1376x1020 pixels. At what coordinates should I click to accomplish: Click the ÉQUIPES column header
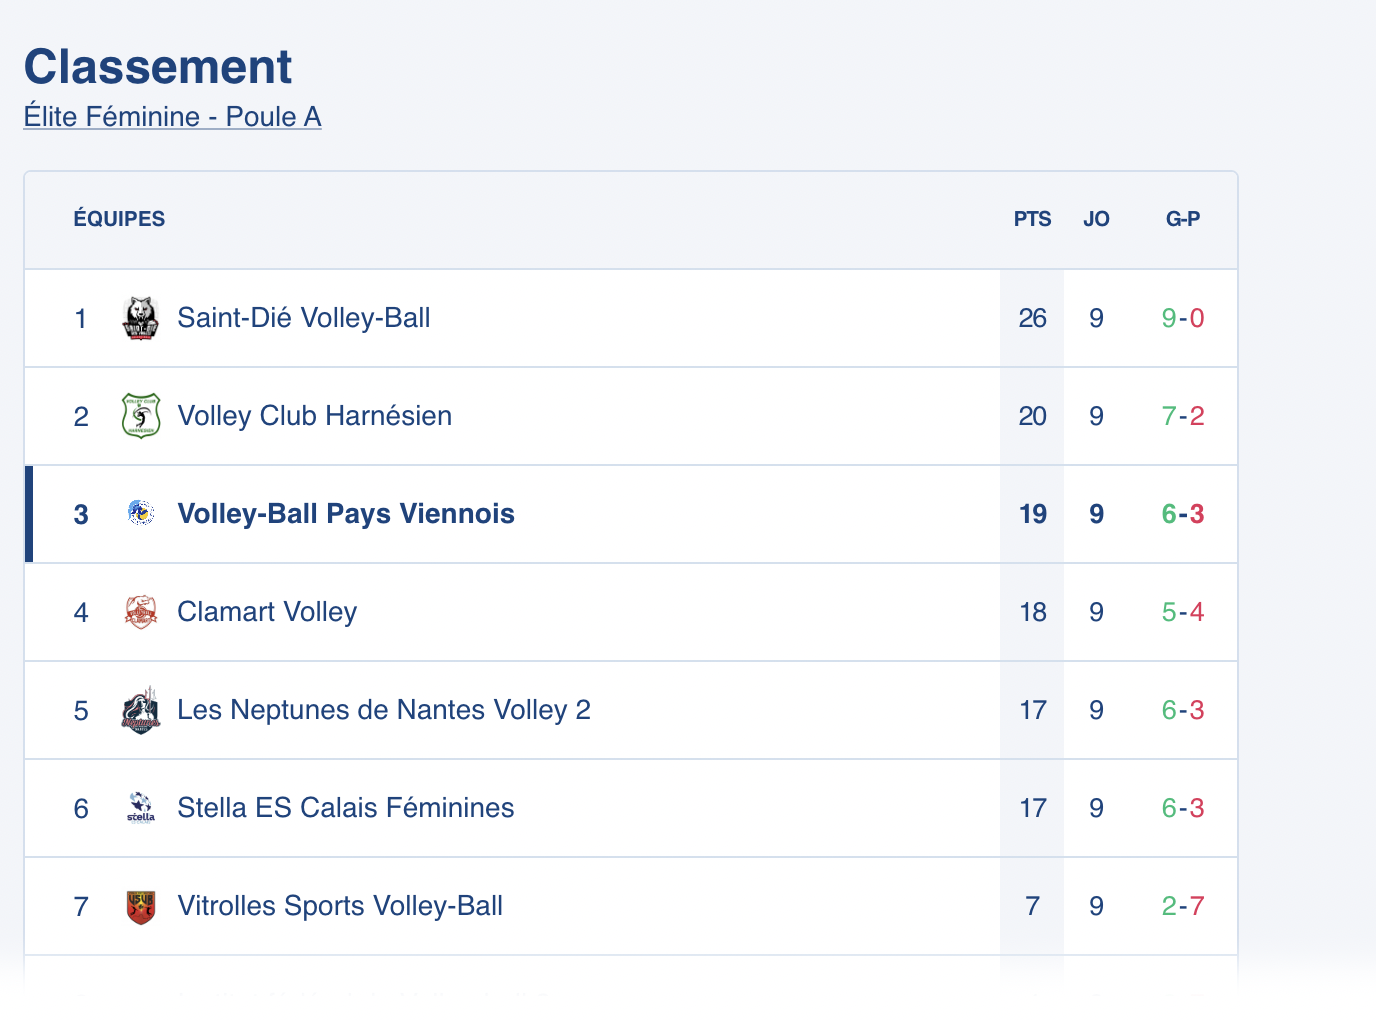click(x=119, y=219)
